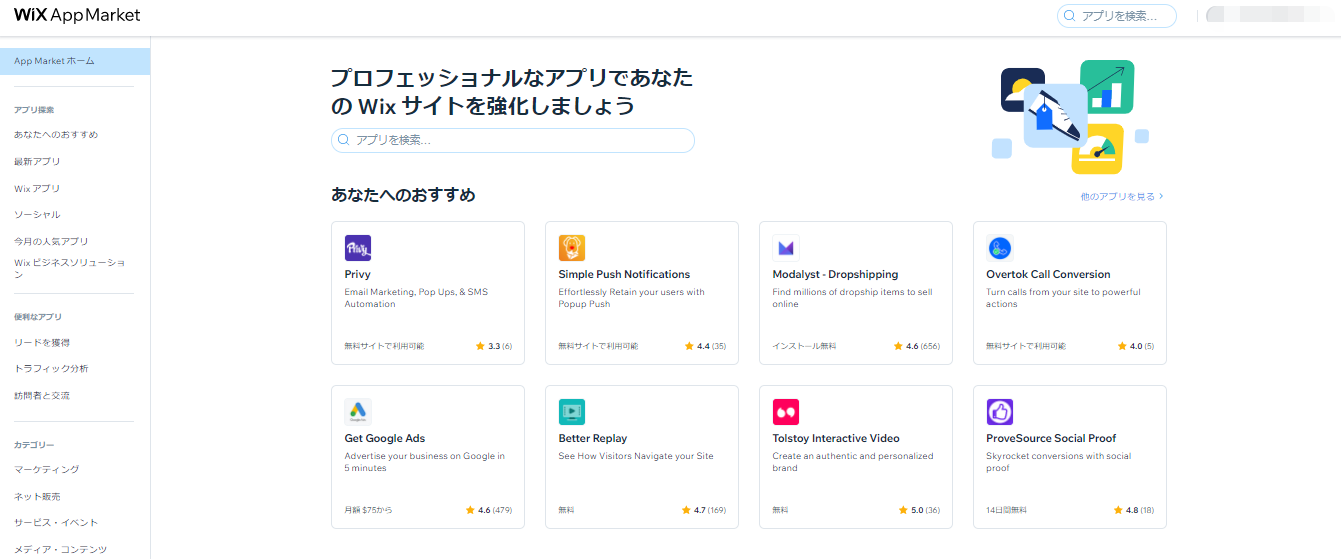Open Better Replay app title

[x=593, y=438]
